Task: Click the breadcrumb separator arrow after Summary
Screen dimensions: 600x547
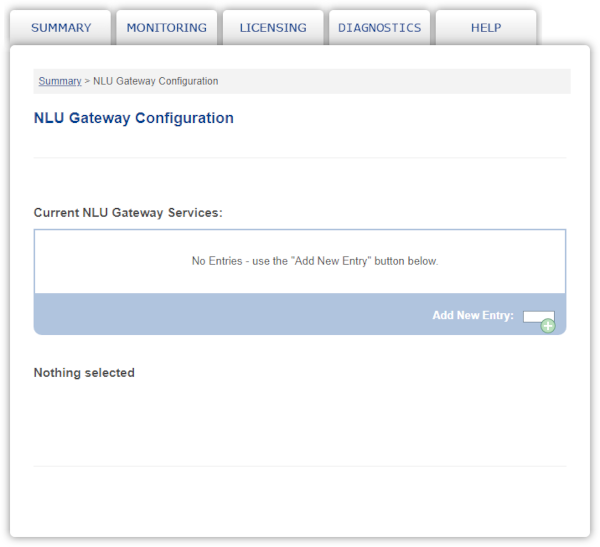Action: tap(87, 81)
